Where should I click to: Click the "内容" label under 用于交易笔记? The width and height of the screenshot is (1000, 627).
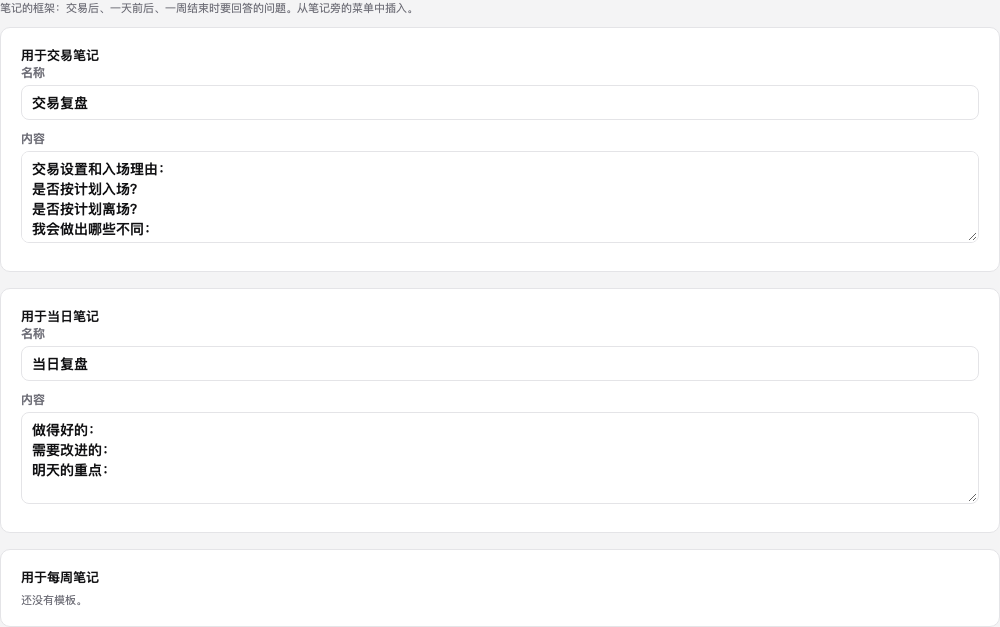pos(33,138)
